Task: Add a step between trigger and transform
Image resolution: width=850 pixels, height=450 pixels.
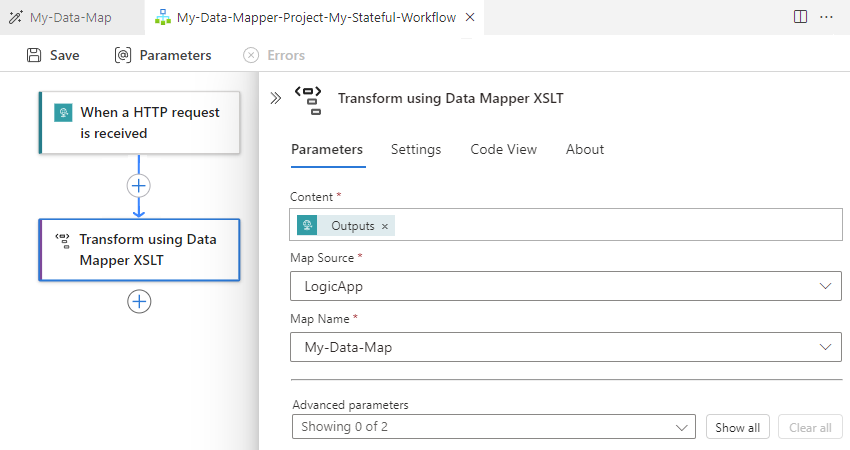Action: point(139,185)
